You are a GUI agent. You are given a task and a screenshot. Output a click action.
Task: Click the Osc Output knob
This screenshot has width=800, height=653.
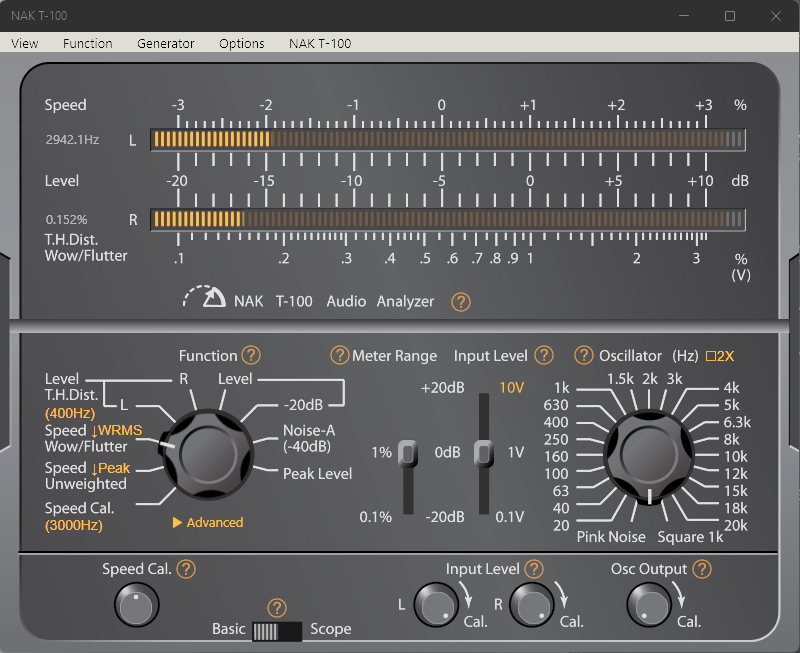(x=649, y=605)
